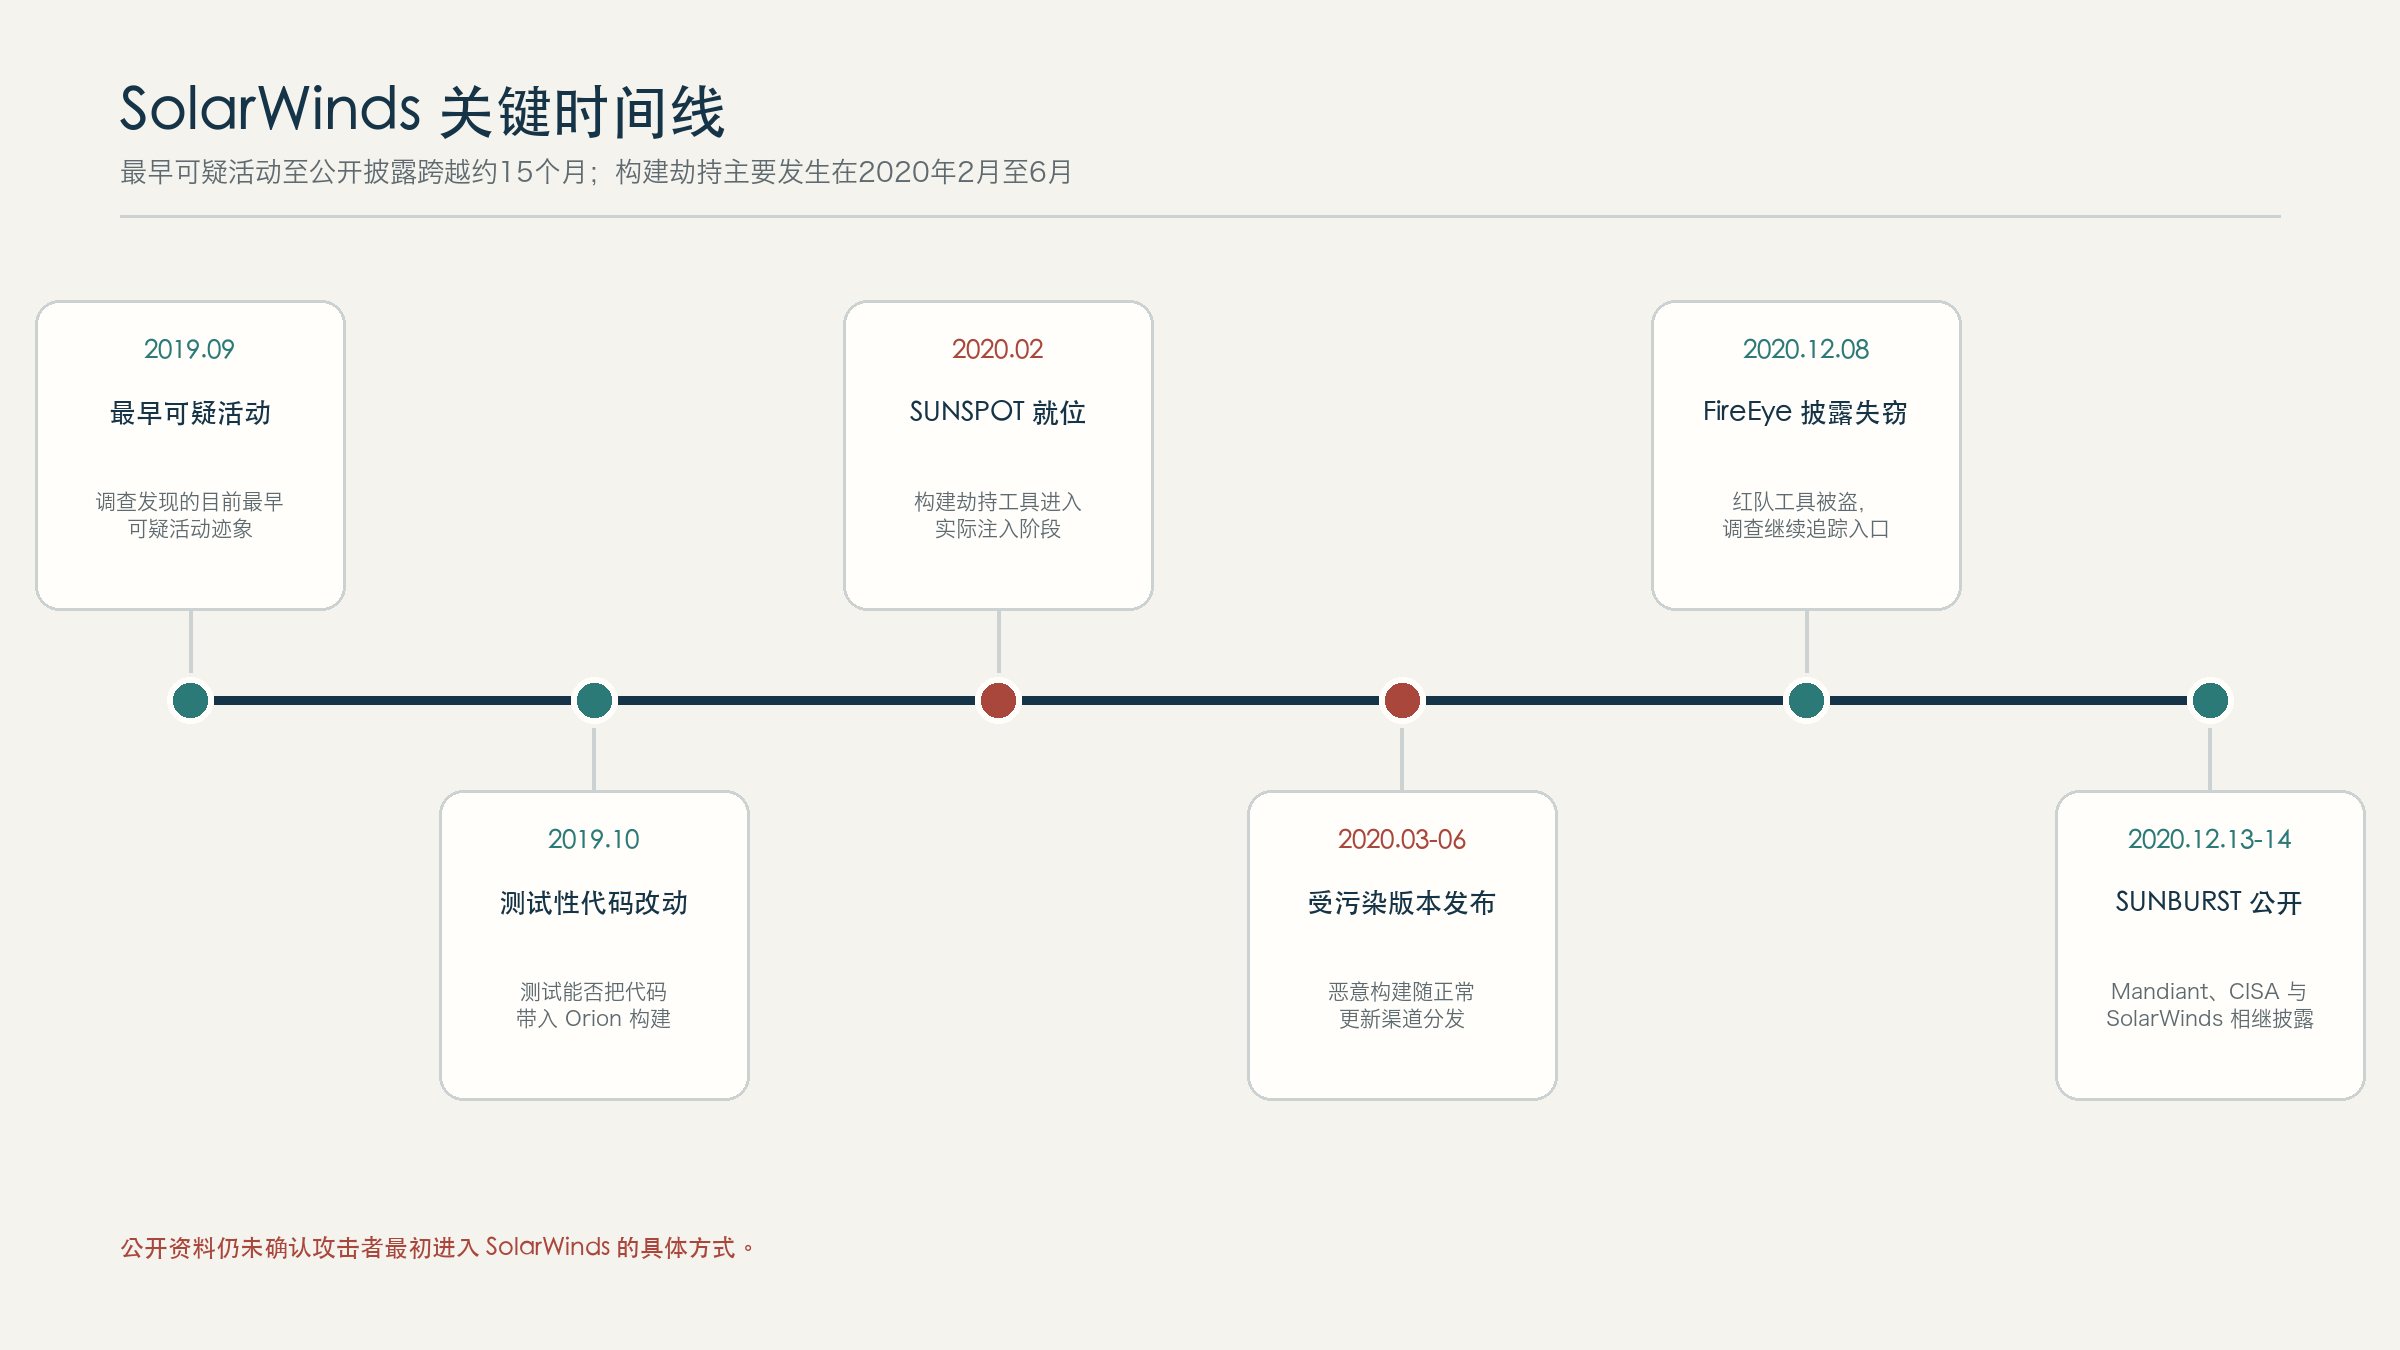Select the description 调查发现的目前最早可疑活动迹象
This screenshot has width=2400, height=1350.
190,515
